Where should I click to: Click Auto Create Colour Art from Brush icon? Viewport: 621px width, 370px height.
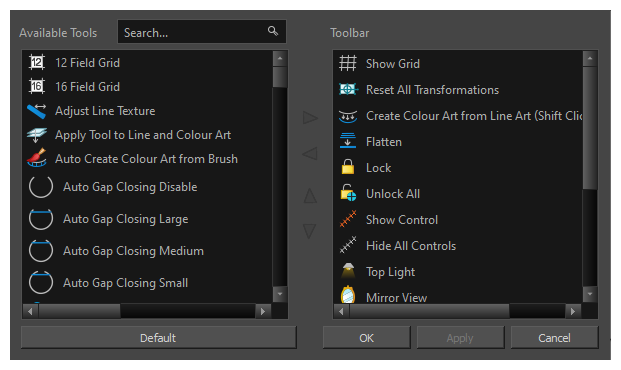[x=37, y=158]
